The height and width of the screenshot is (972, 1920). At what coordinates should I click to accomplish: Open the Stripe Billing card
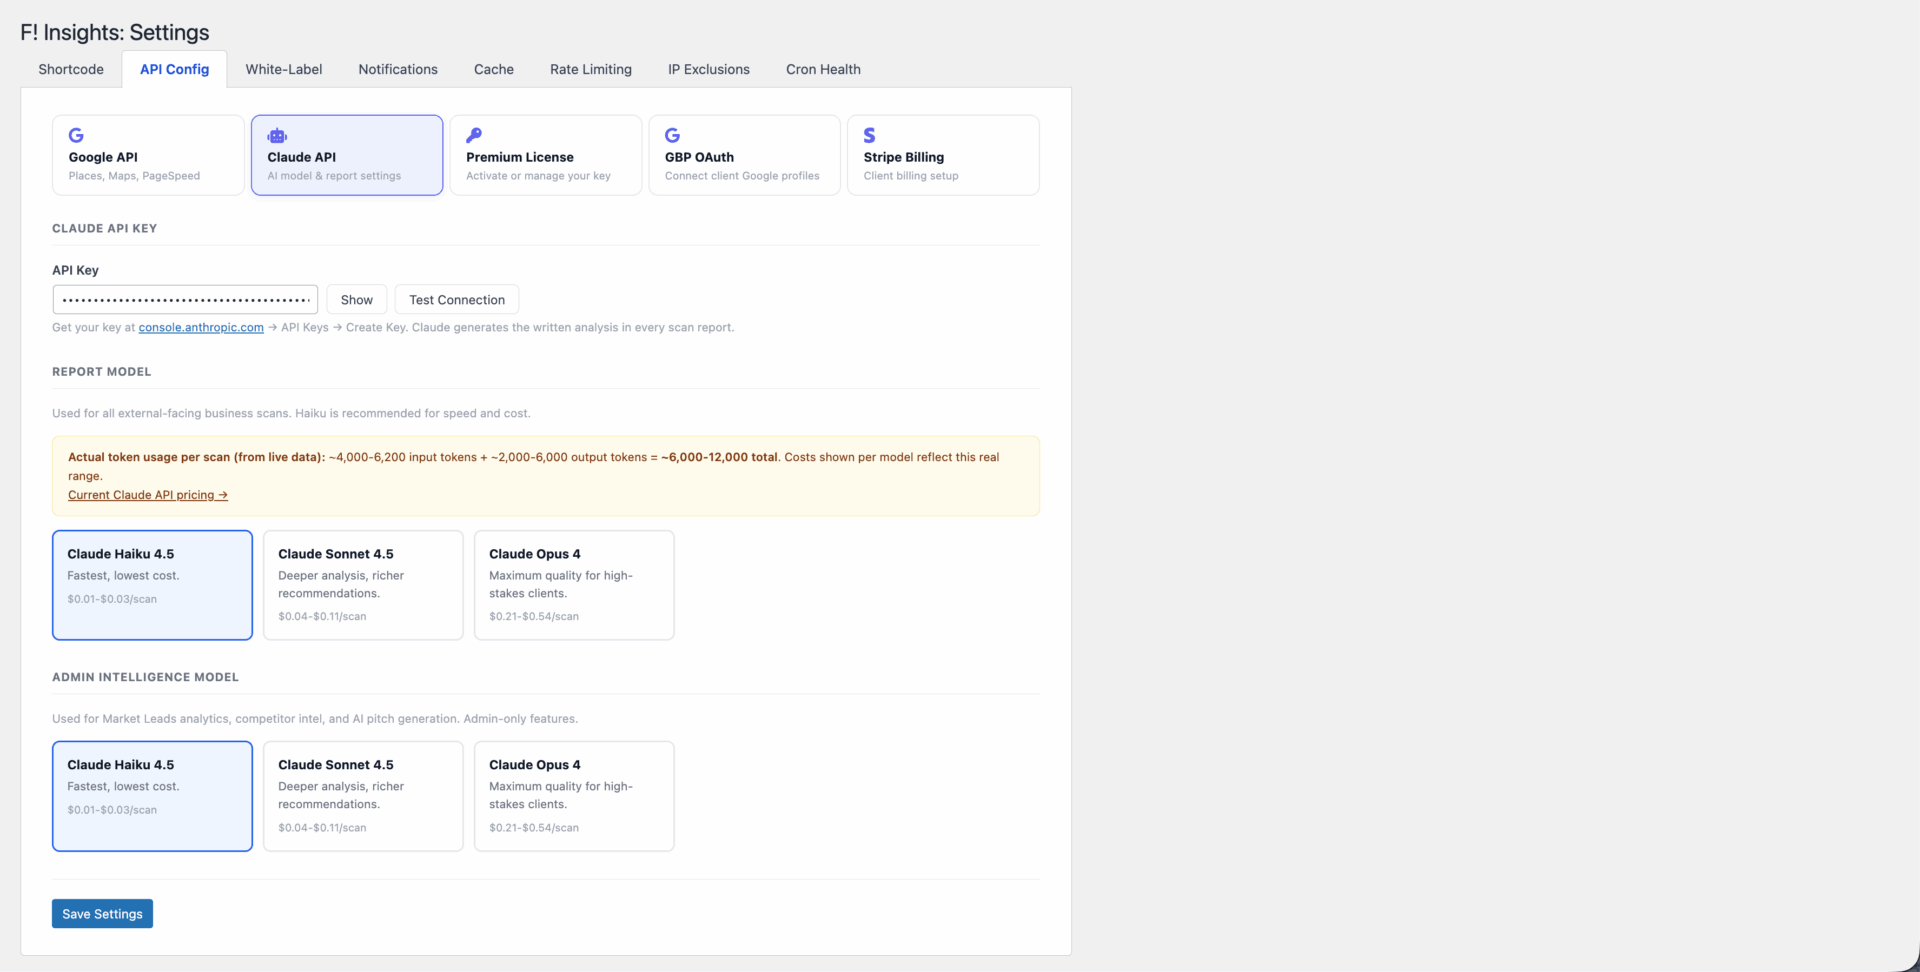pyautogui.click(x=943, y=155)
